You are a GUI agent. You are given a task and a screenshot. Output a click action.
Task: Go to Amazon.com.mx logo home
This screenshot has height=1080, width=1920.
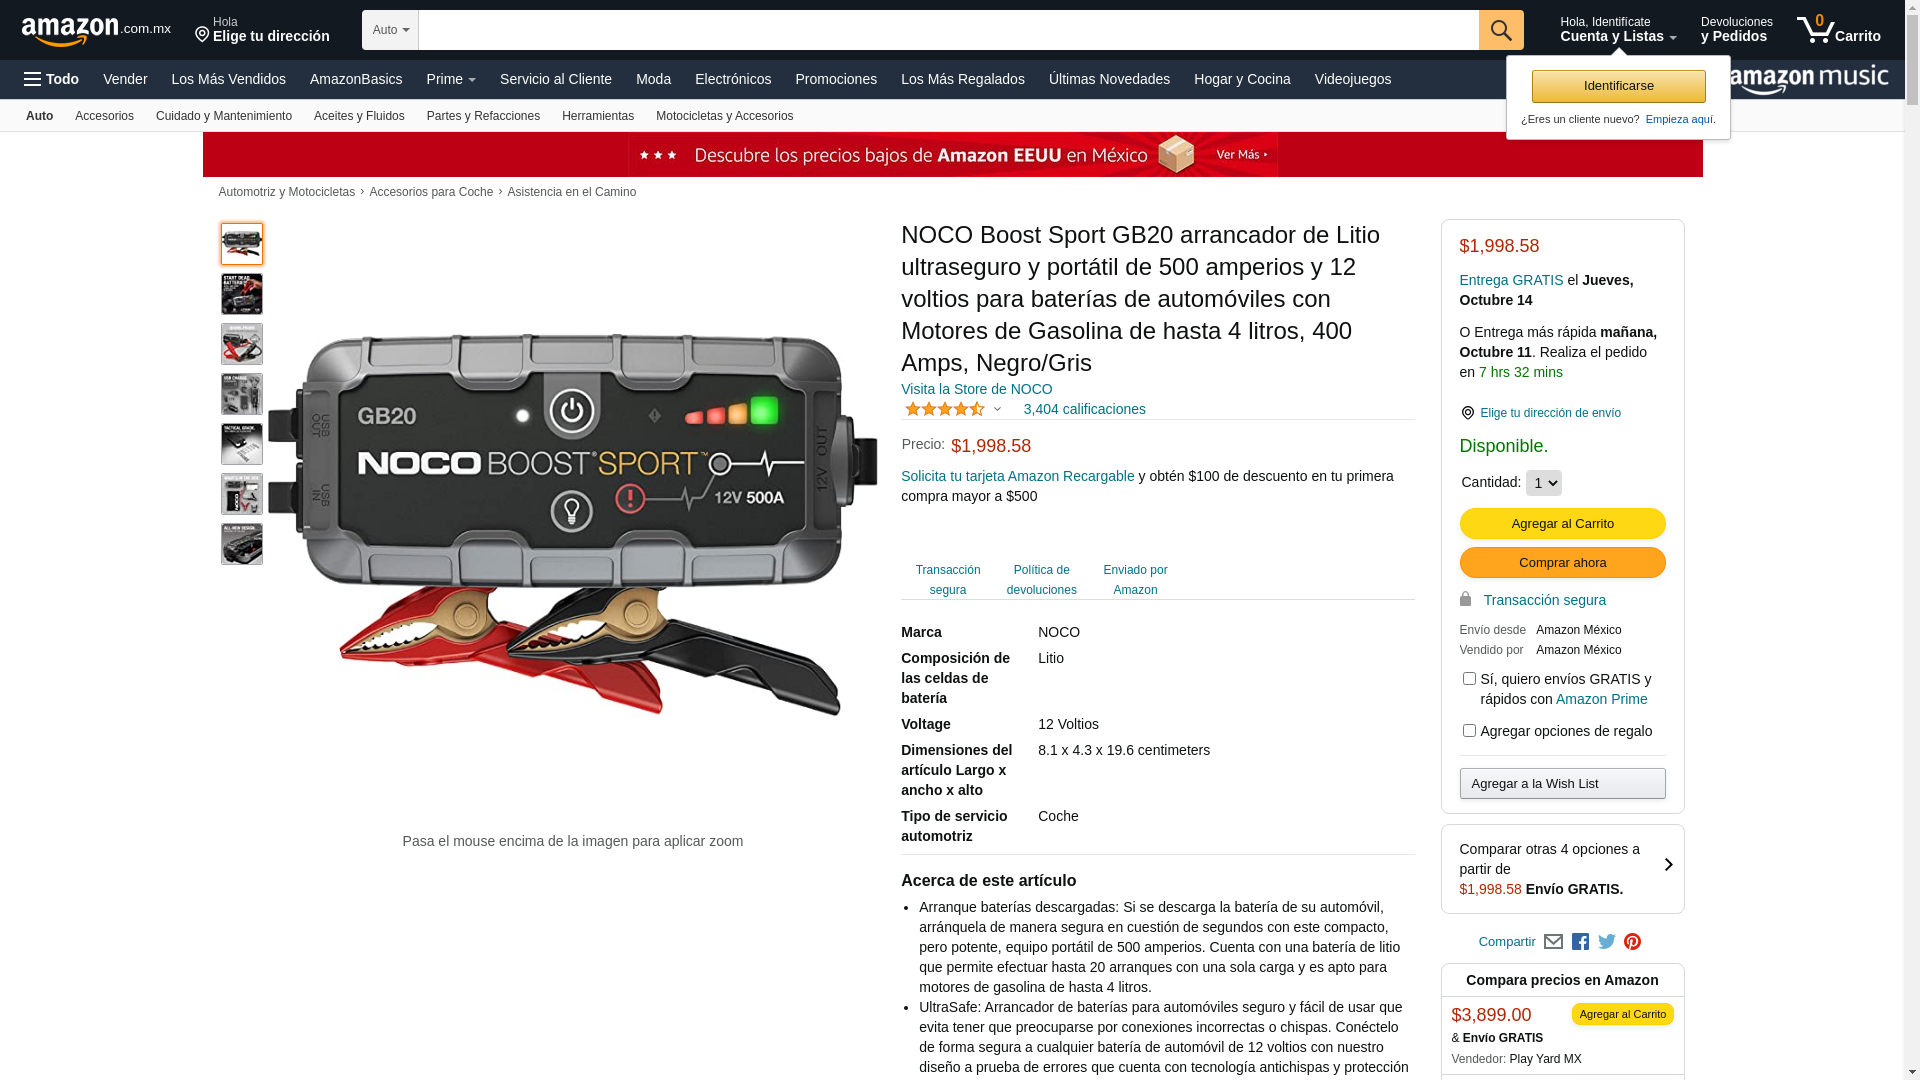[x=96, y=31]
